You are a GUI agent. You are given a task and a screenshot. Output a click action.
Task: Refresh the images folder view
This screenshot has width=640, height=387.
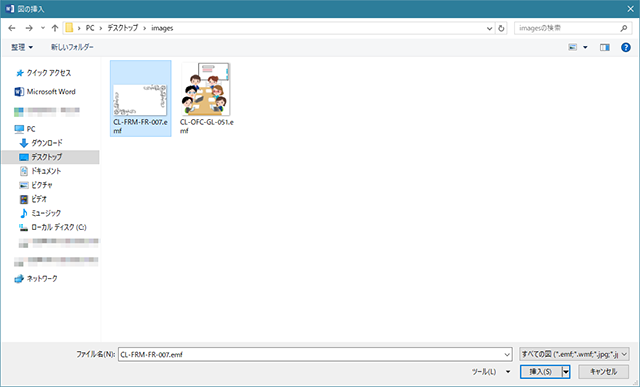[501, 28]
